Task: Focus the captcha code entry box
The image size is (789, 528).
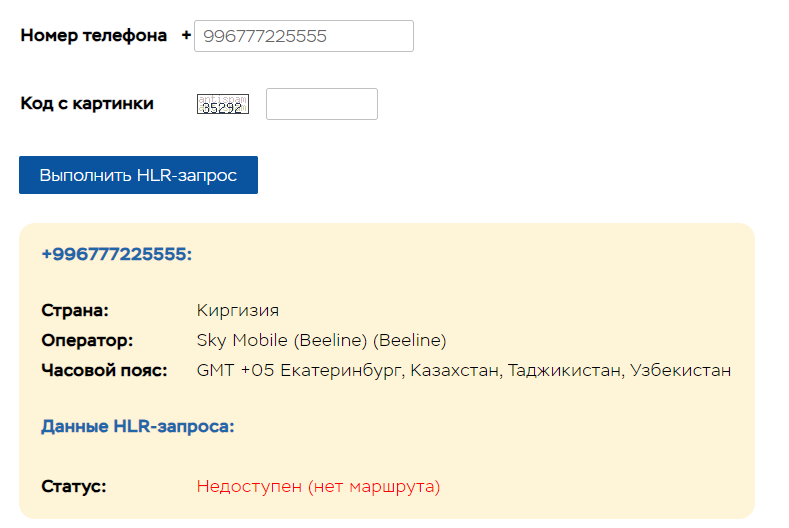Action: pyautogui.click(x=321, y=104)
